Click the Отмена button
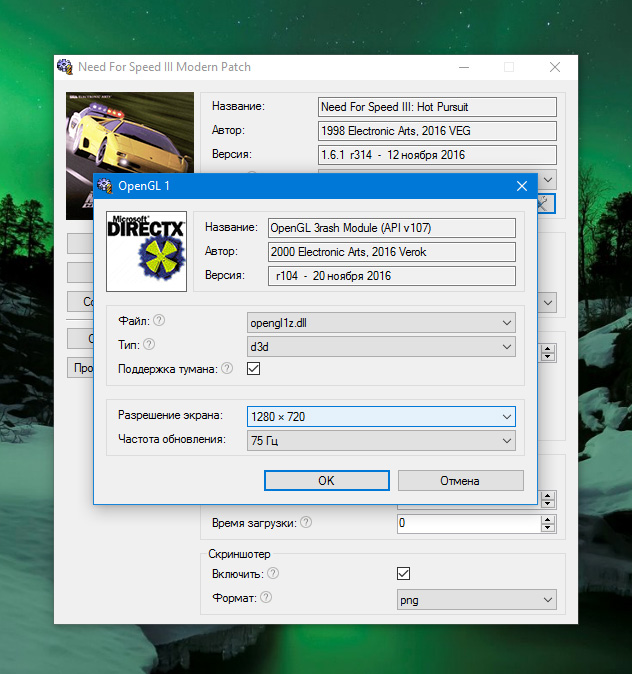This screenshot has width=632, height=674. coord(460,481)
